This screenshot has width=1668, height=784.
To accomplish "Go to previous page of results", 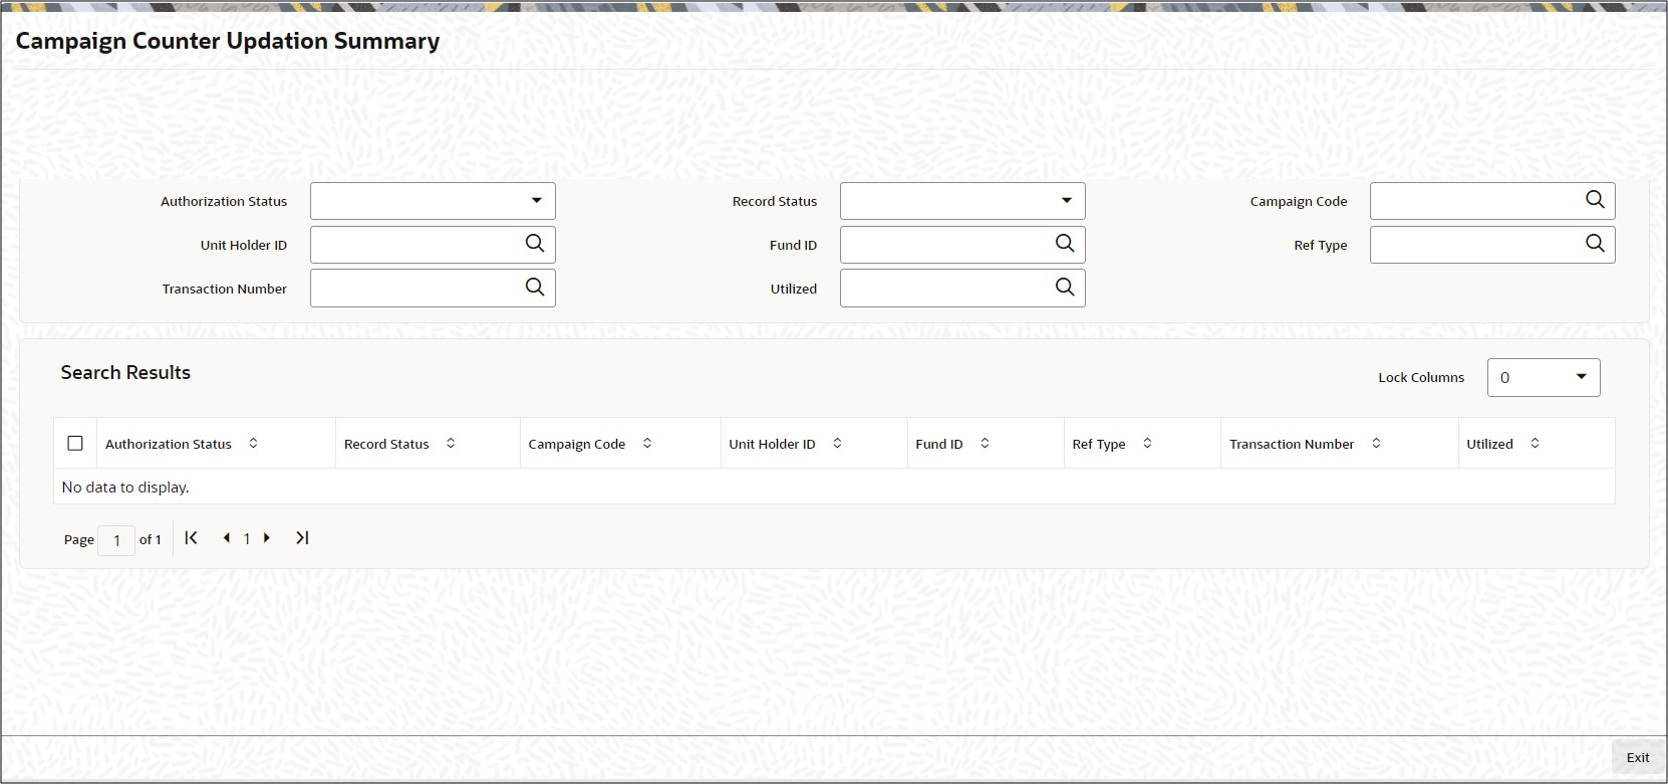I will (227, 538).
